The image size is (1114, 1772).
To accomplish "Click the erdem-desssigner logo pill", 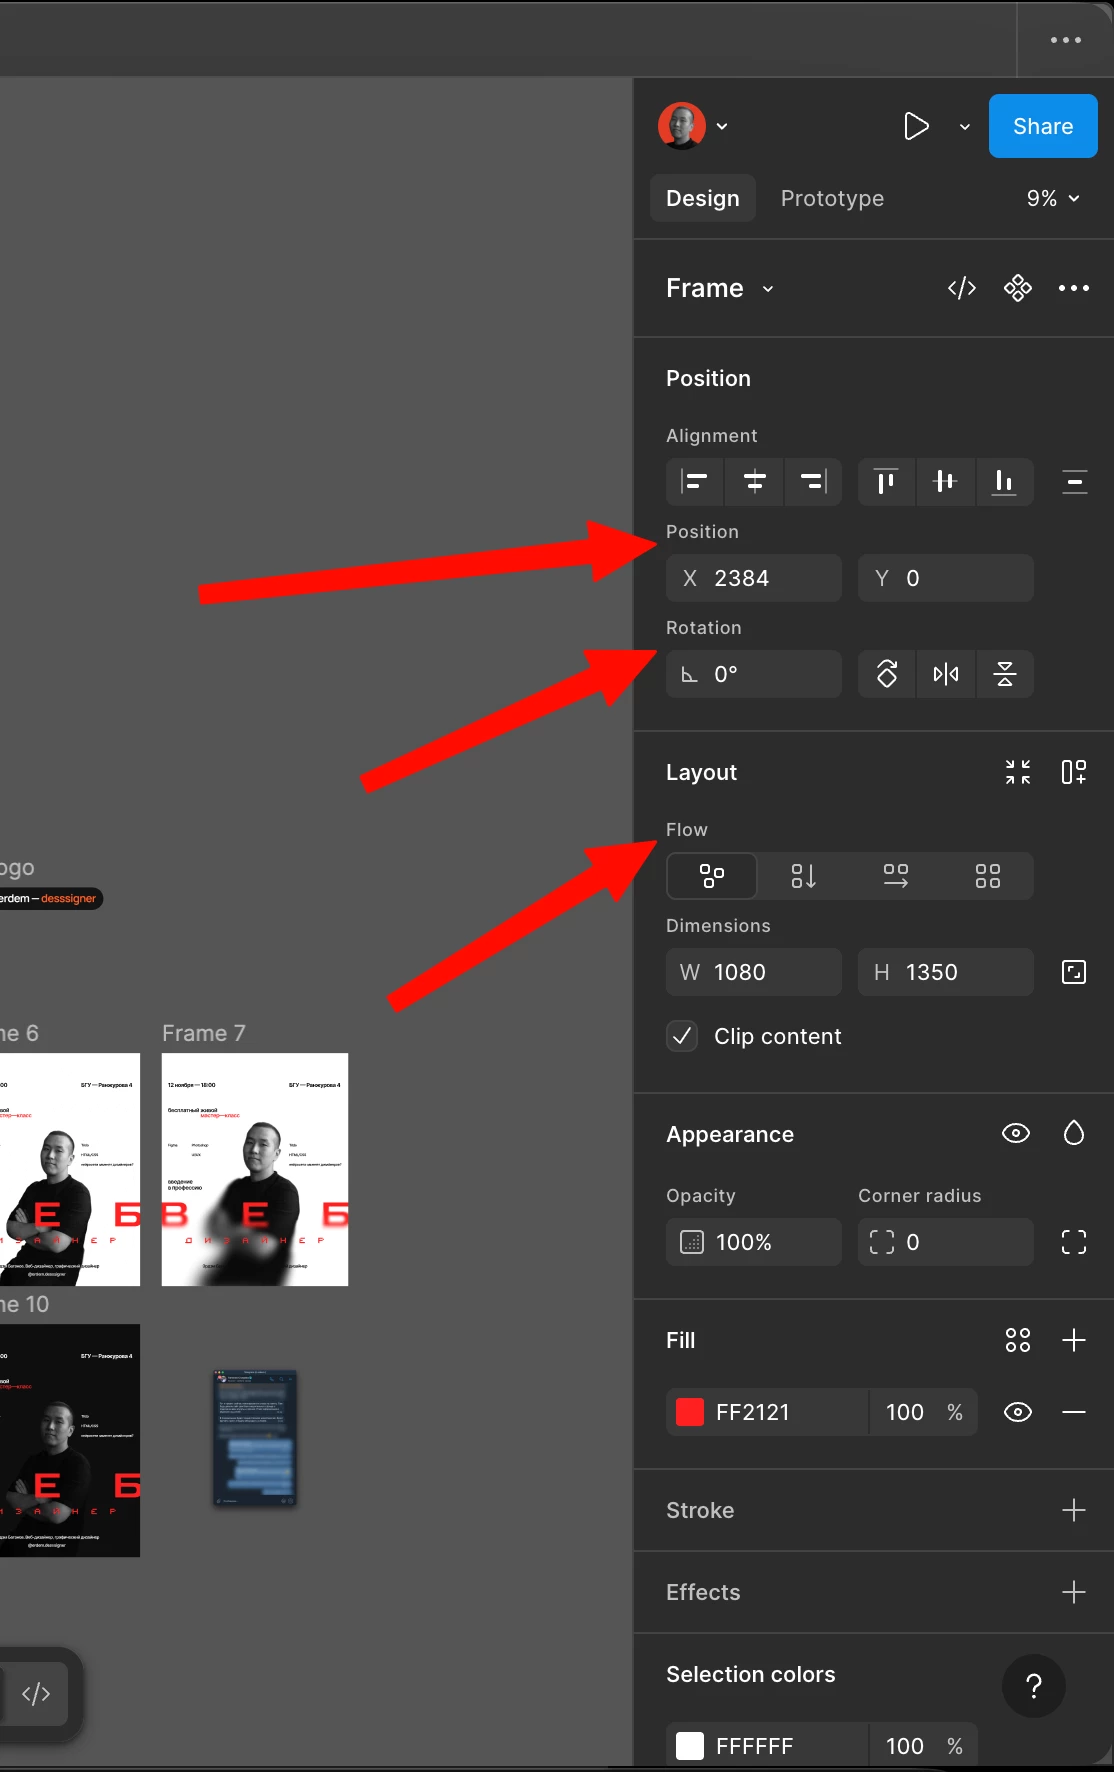I will click(50, 898).
